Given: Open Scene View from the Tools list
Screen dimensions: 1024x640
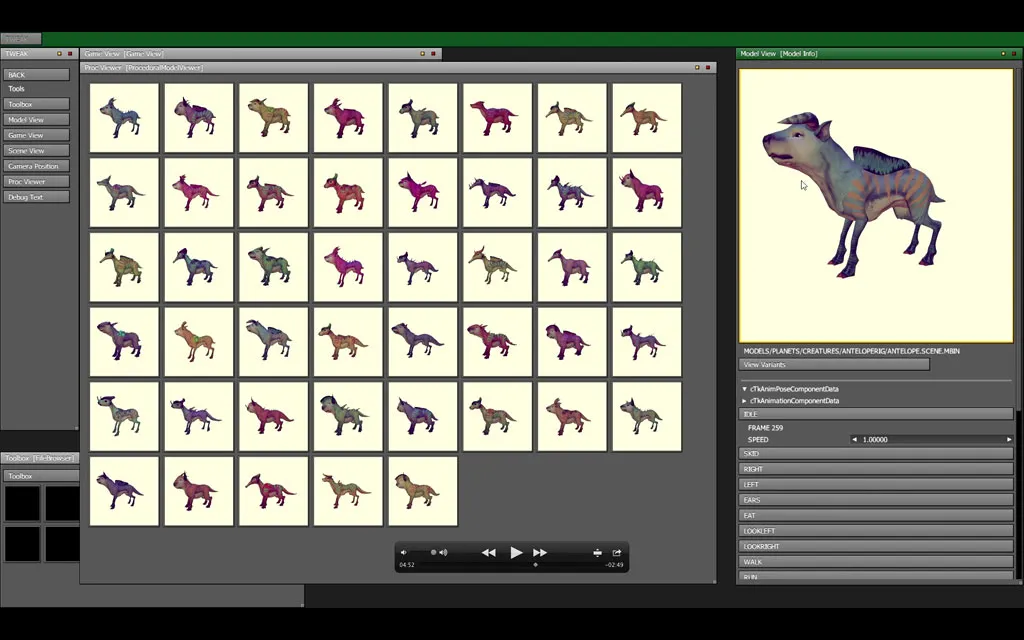Looking at the screenshot, I should (37, 150).
